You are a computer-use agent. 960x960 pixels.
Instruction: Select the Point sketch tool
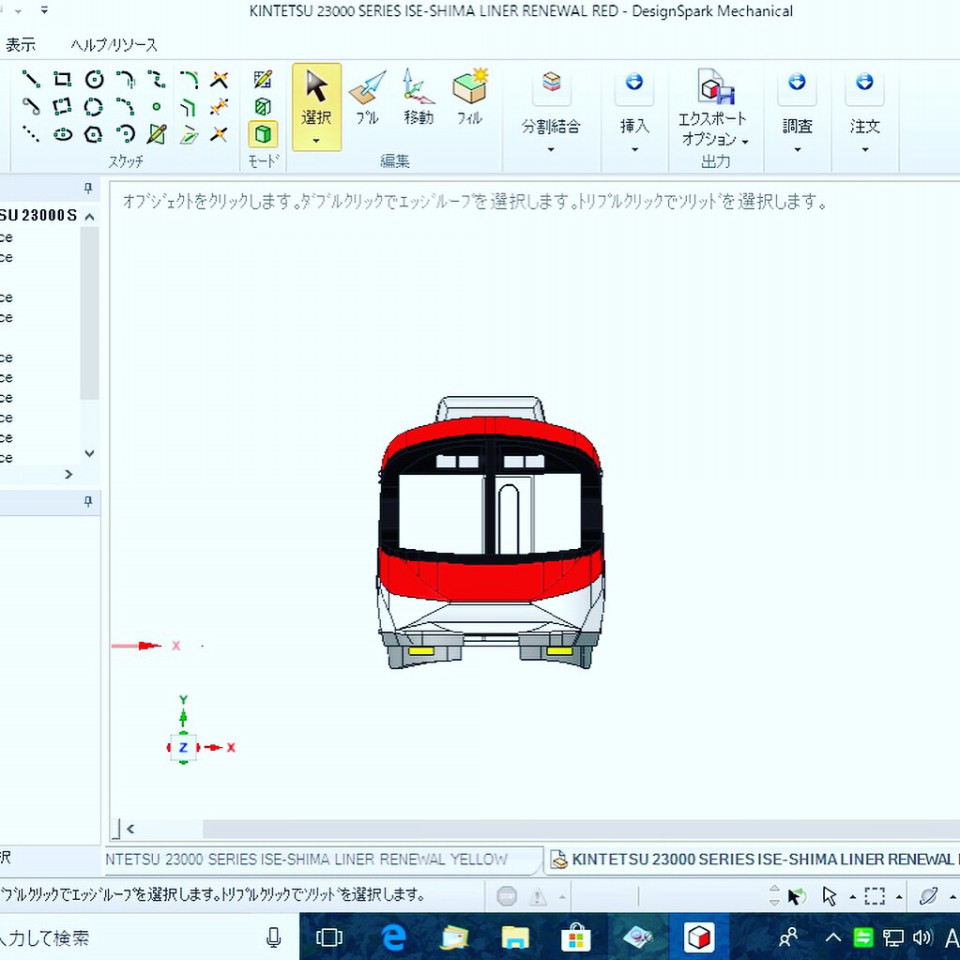click(x=157, y=107)
